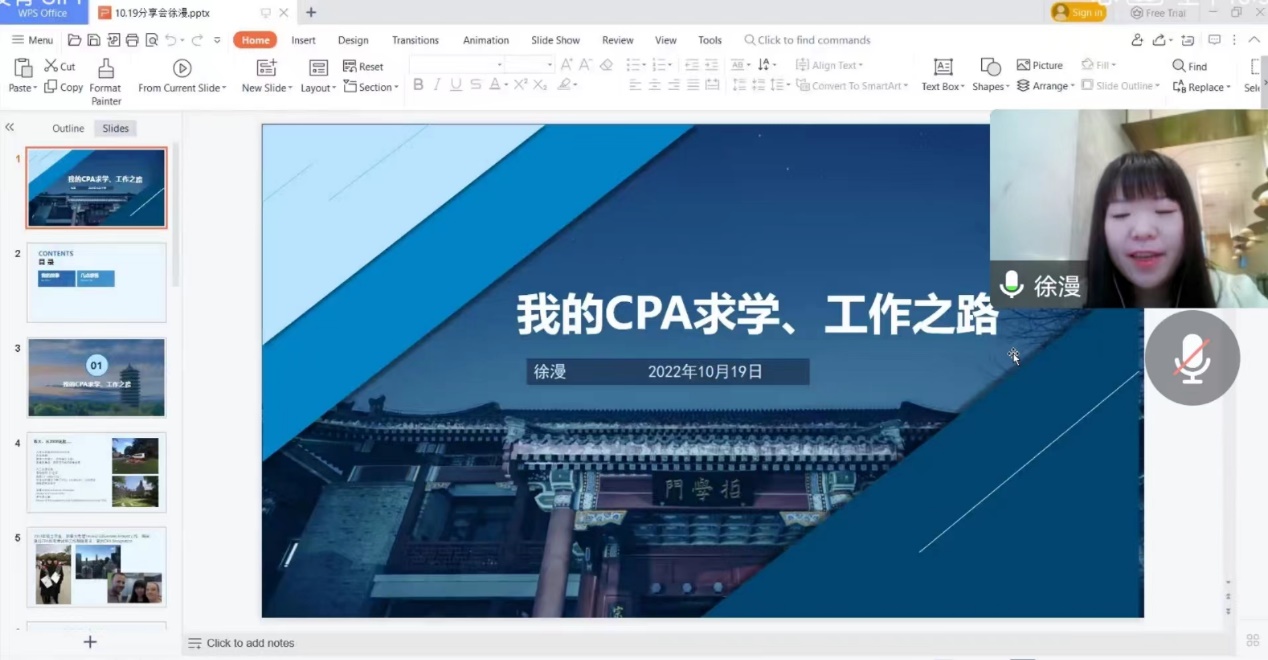Viewport: 1268px width, 660px height.
Task: Toggle Bold formatting
Action: click(418, 85)
